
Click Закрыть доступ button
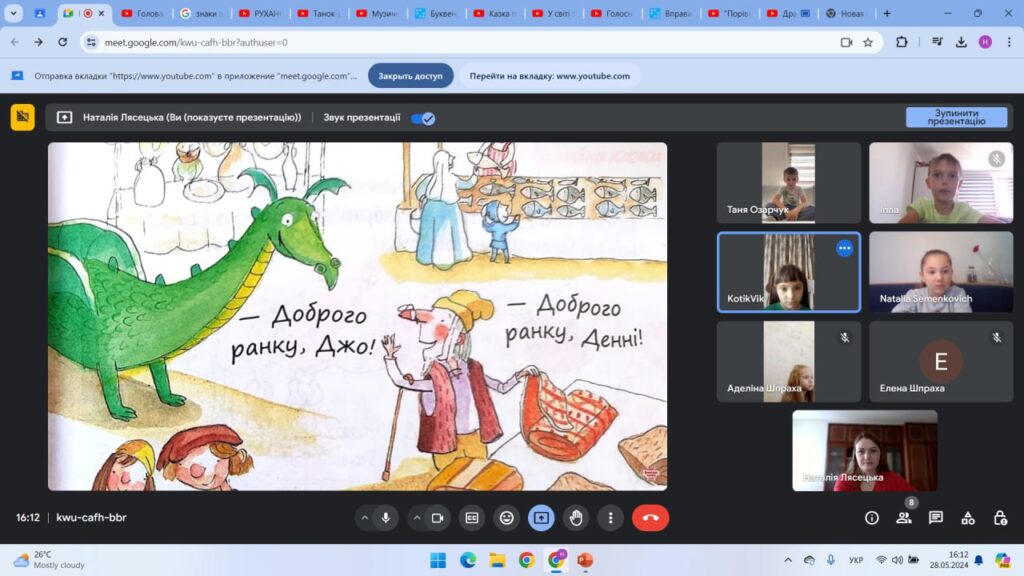[410, 76]
